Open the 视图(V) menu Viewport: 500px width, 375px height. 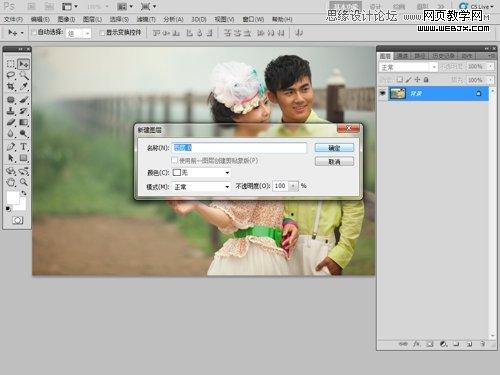point(224,19)
